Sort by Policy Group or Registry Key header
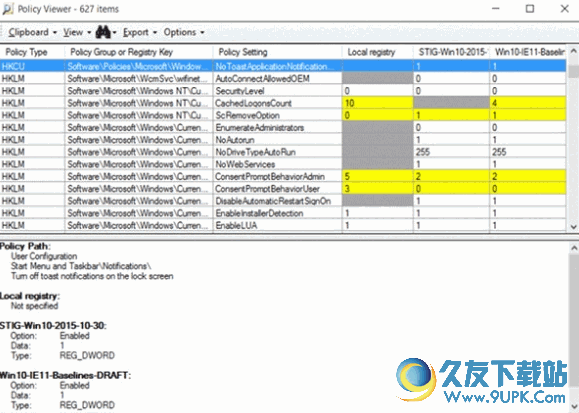Screen dimensions: 579x413 point(139,52)
